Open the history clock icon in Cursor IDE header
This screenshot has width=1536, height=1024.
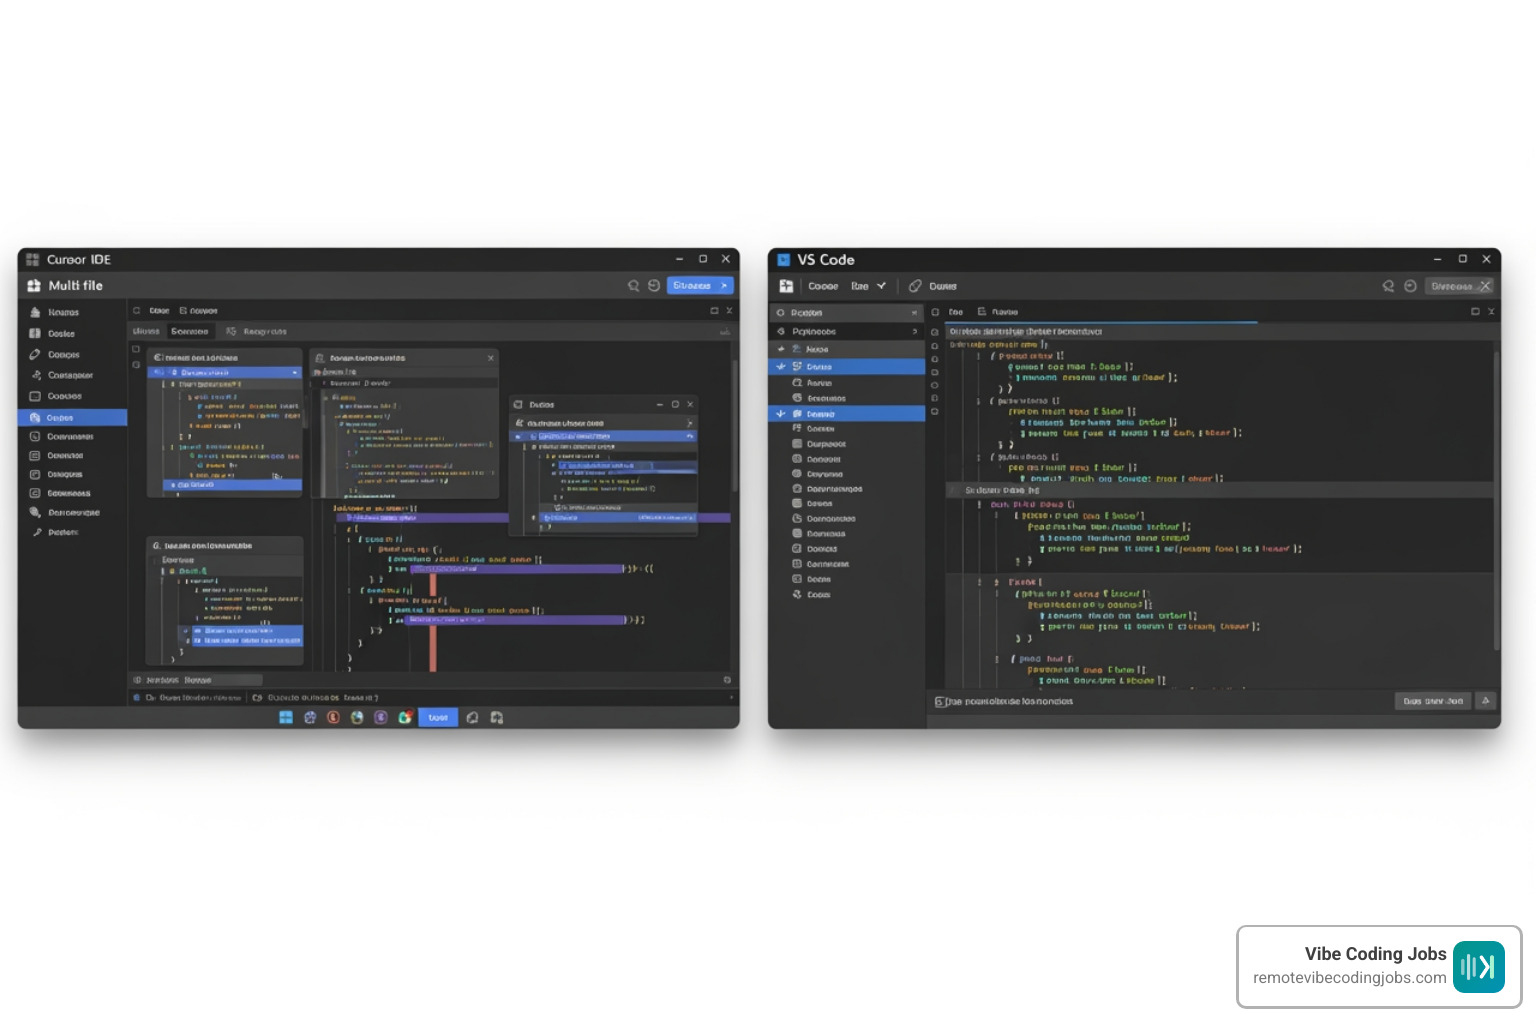tap(654, 285)
